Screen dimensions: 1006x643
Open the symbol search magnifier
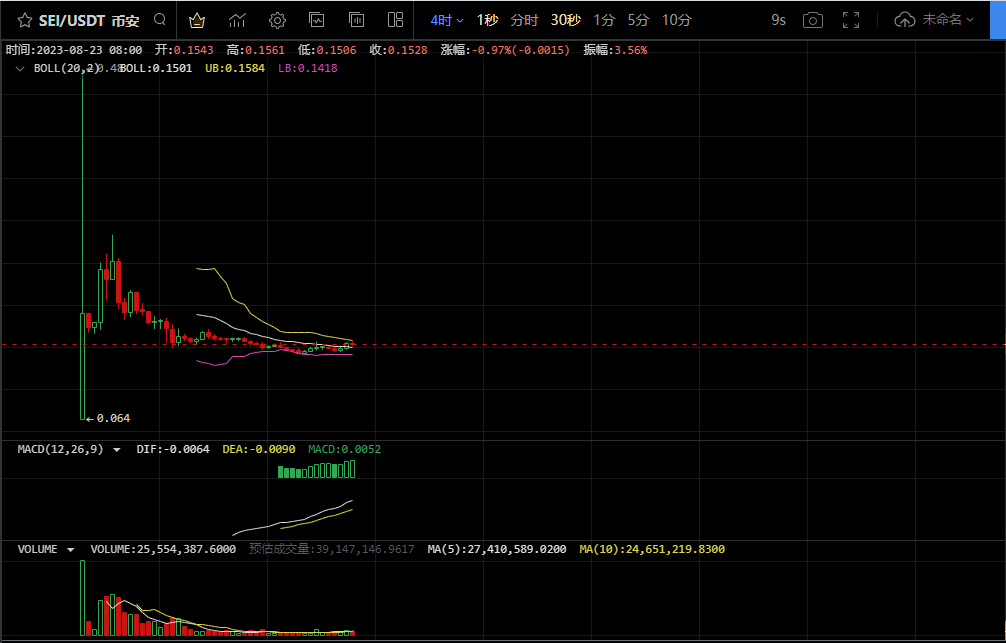[x=160, y=20]
